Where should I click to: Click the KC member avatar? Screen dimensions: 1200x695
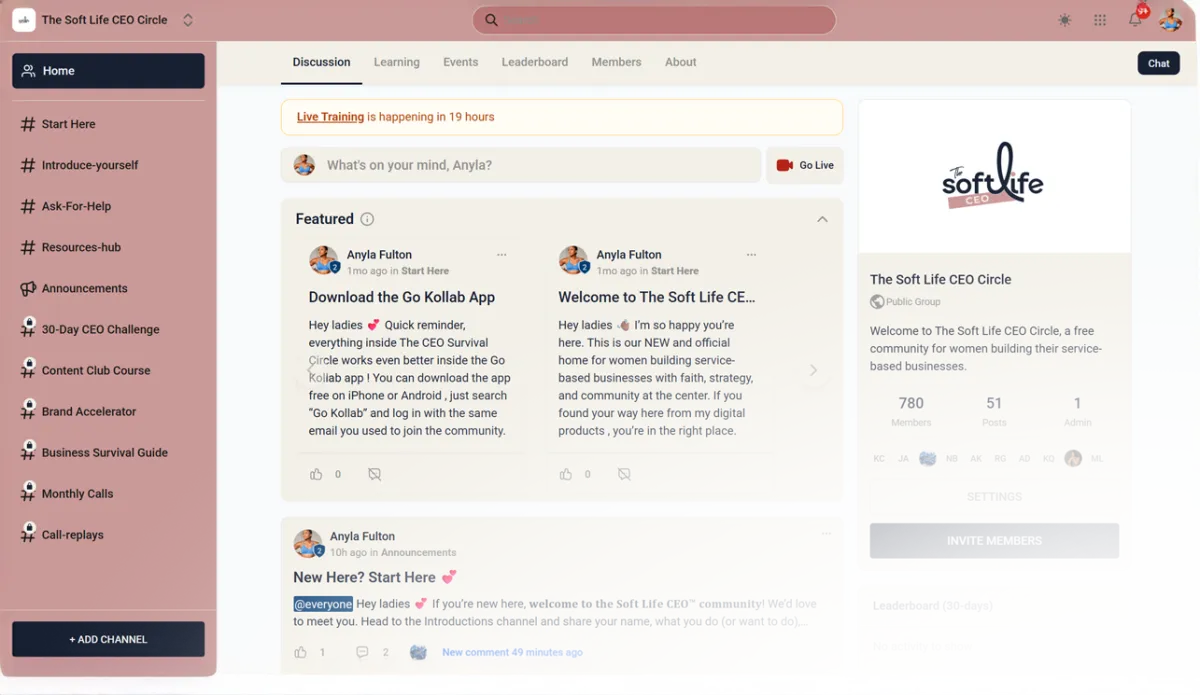click(880, 459)
